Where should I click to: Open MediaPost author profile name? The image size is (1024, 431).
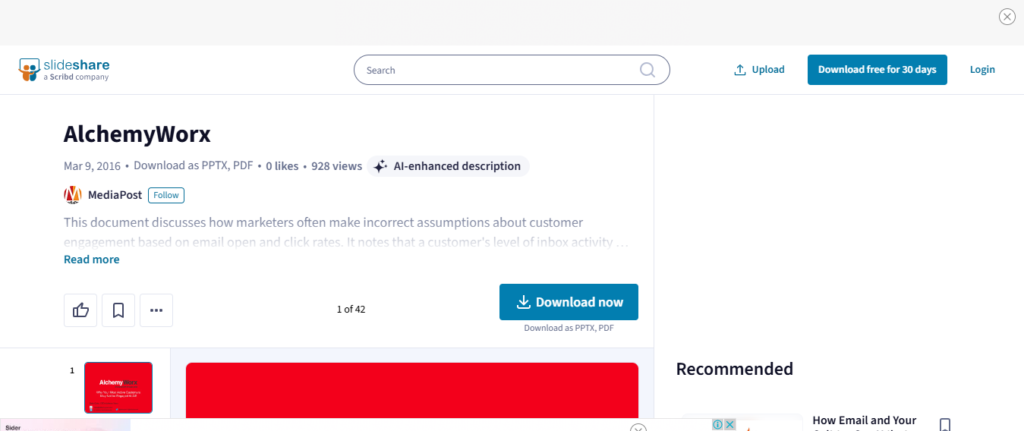pyautogui.click(x=115, y=195)
